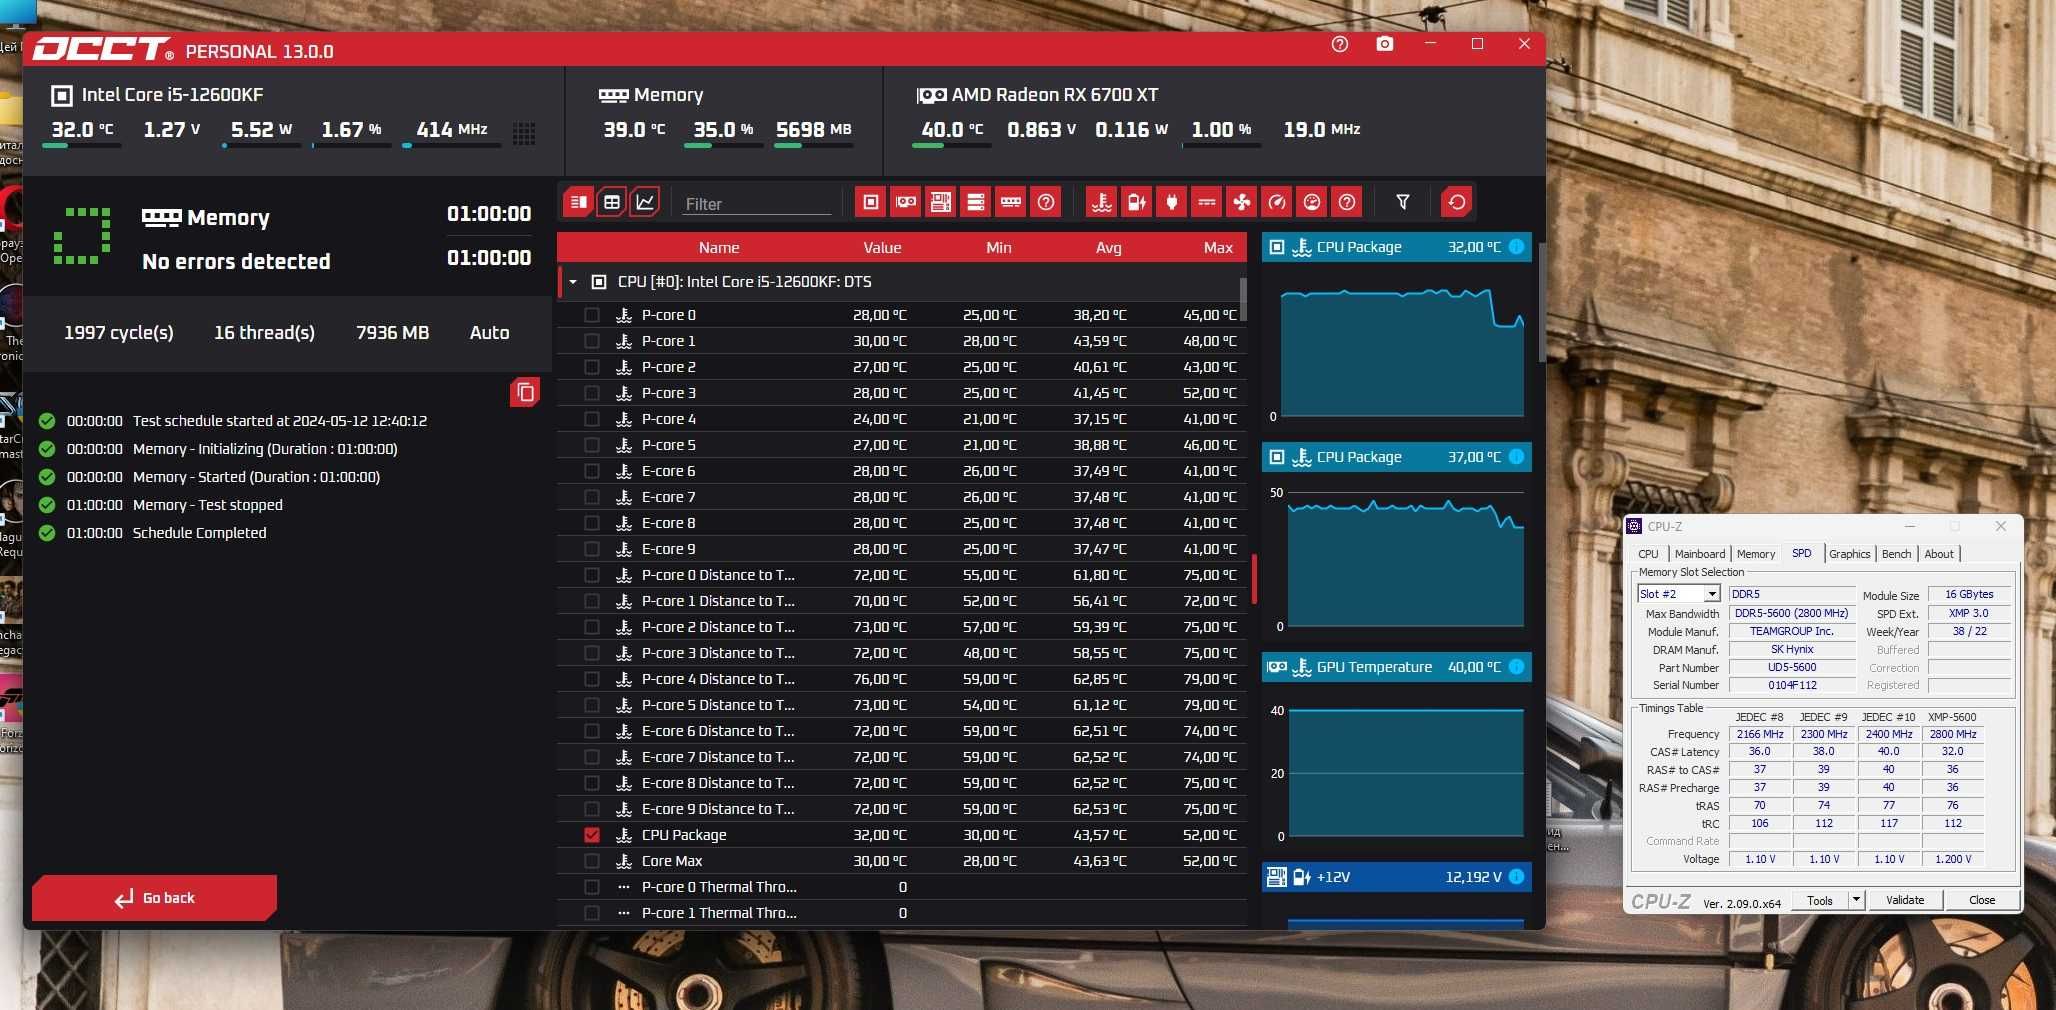2056x1010 pixels.
Task: Tick the E-core 9 checkbox
Action: pos(592,548)
